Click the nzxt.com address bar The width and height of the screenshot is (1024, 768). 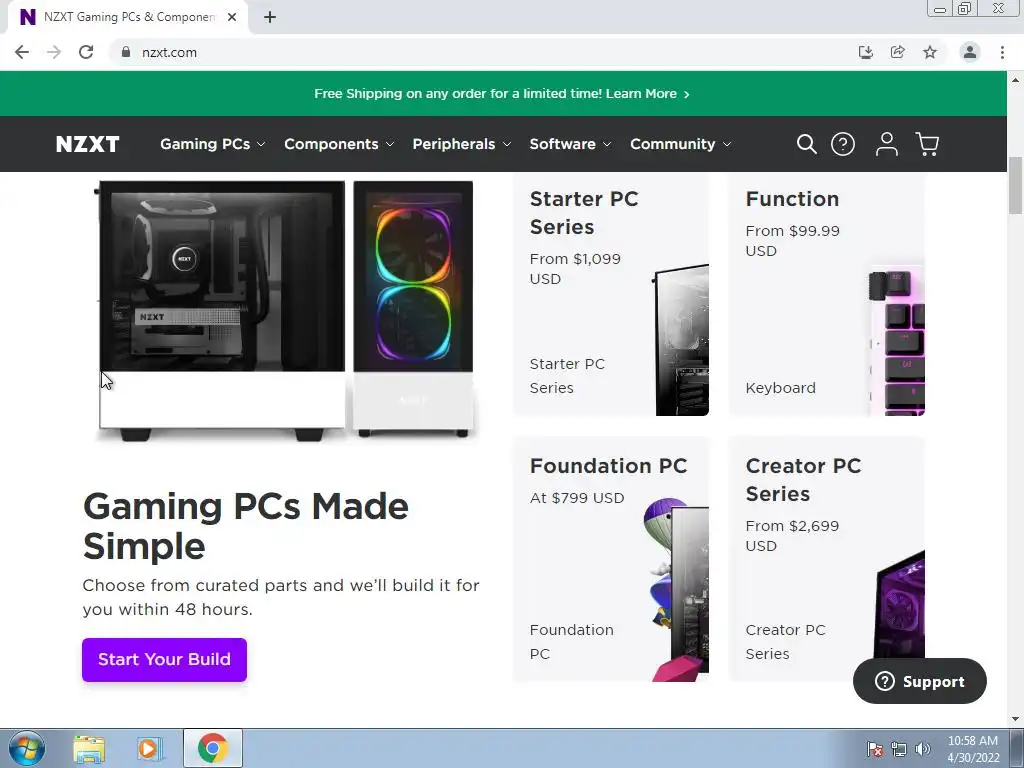coord(483,52)
